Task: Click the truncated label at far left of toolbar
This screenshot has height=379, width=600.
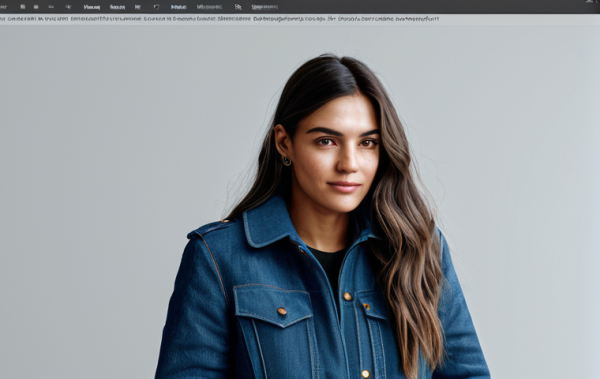Action: tap(3, 7)
